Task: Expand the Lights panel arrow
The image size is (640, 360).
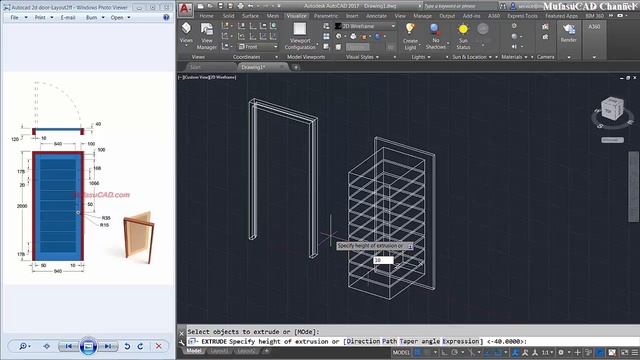Action: [429, 57]
